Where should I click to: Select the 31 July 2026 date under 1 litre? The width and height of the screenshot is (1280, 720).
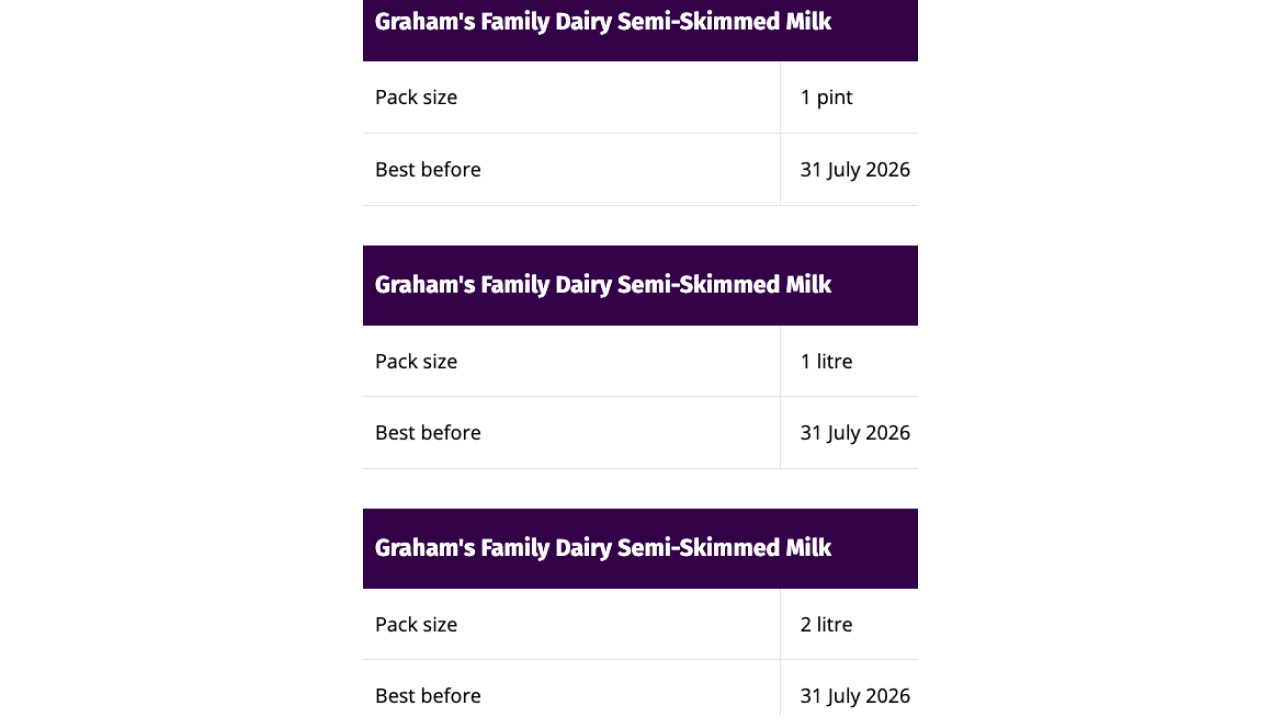click(x=855, y=432)
